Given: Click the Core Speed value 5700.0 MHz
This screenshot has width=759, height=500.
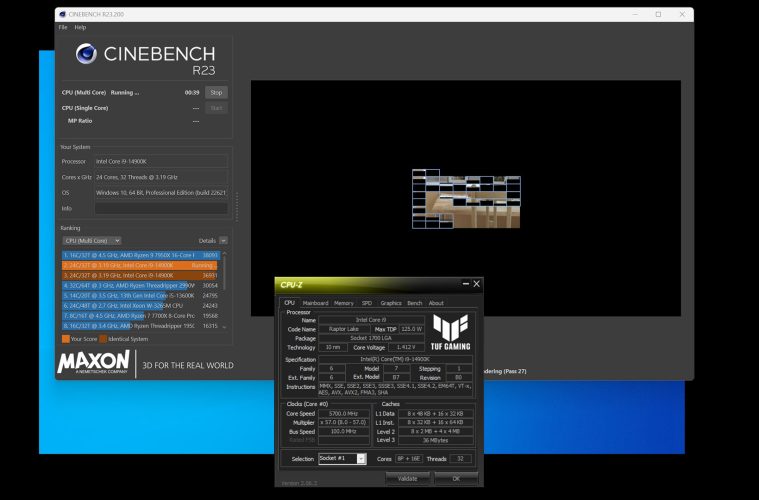Looking at the screenshot, I should (344, 414).
